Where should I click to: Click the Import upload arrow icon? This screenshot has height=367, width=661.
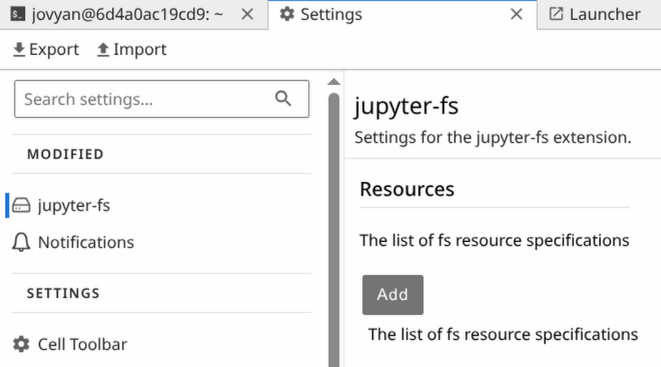(x=103, y=50)
